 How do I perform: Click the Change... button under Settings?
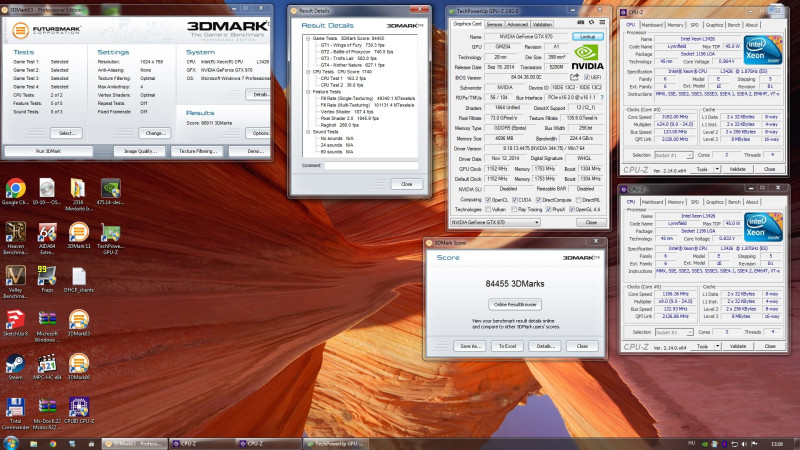click(x=155, y=133)
